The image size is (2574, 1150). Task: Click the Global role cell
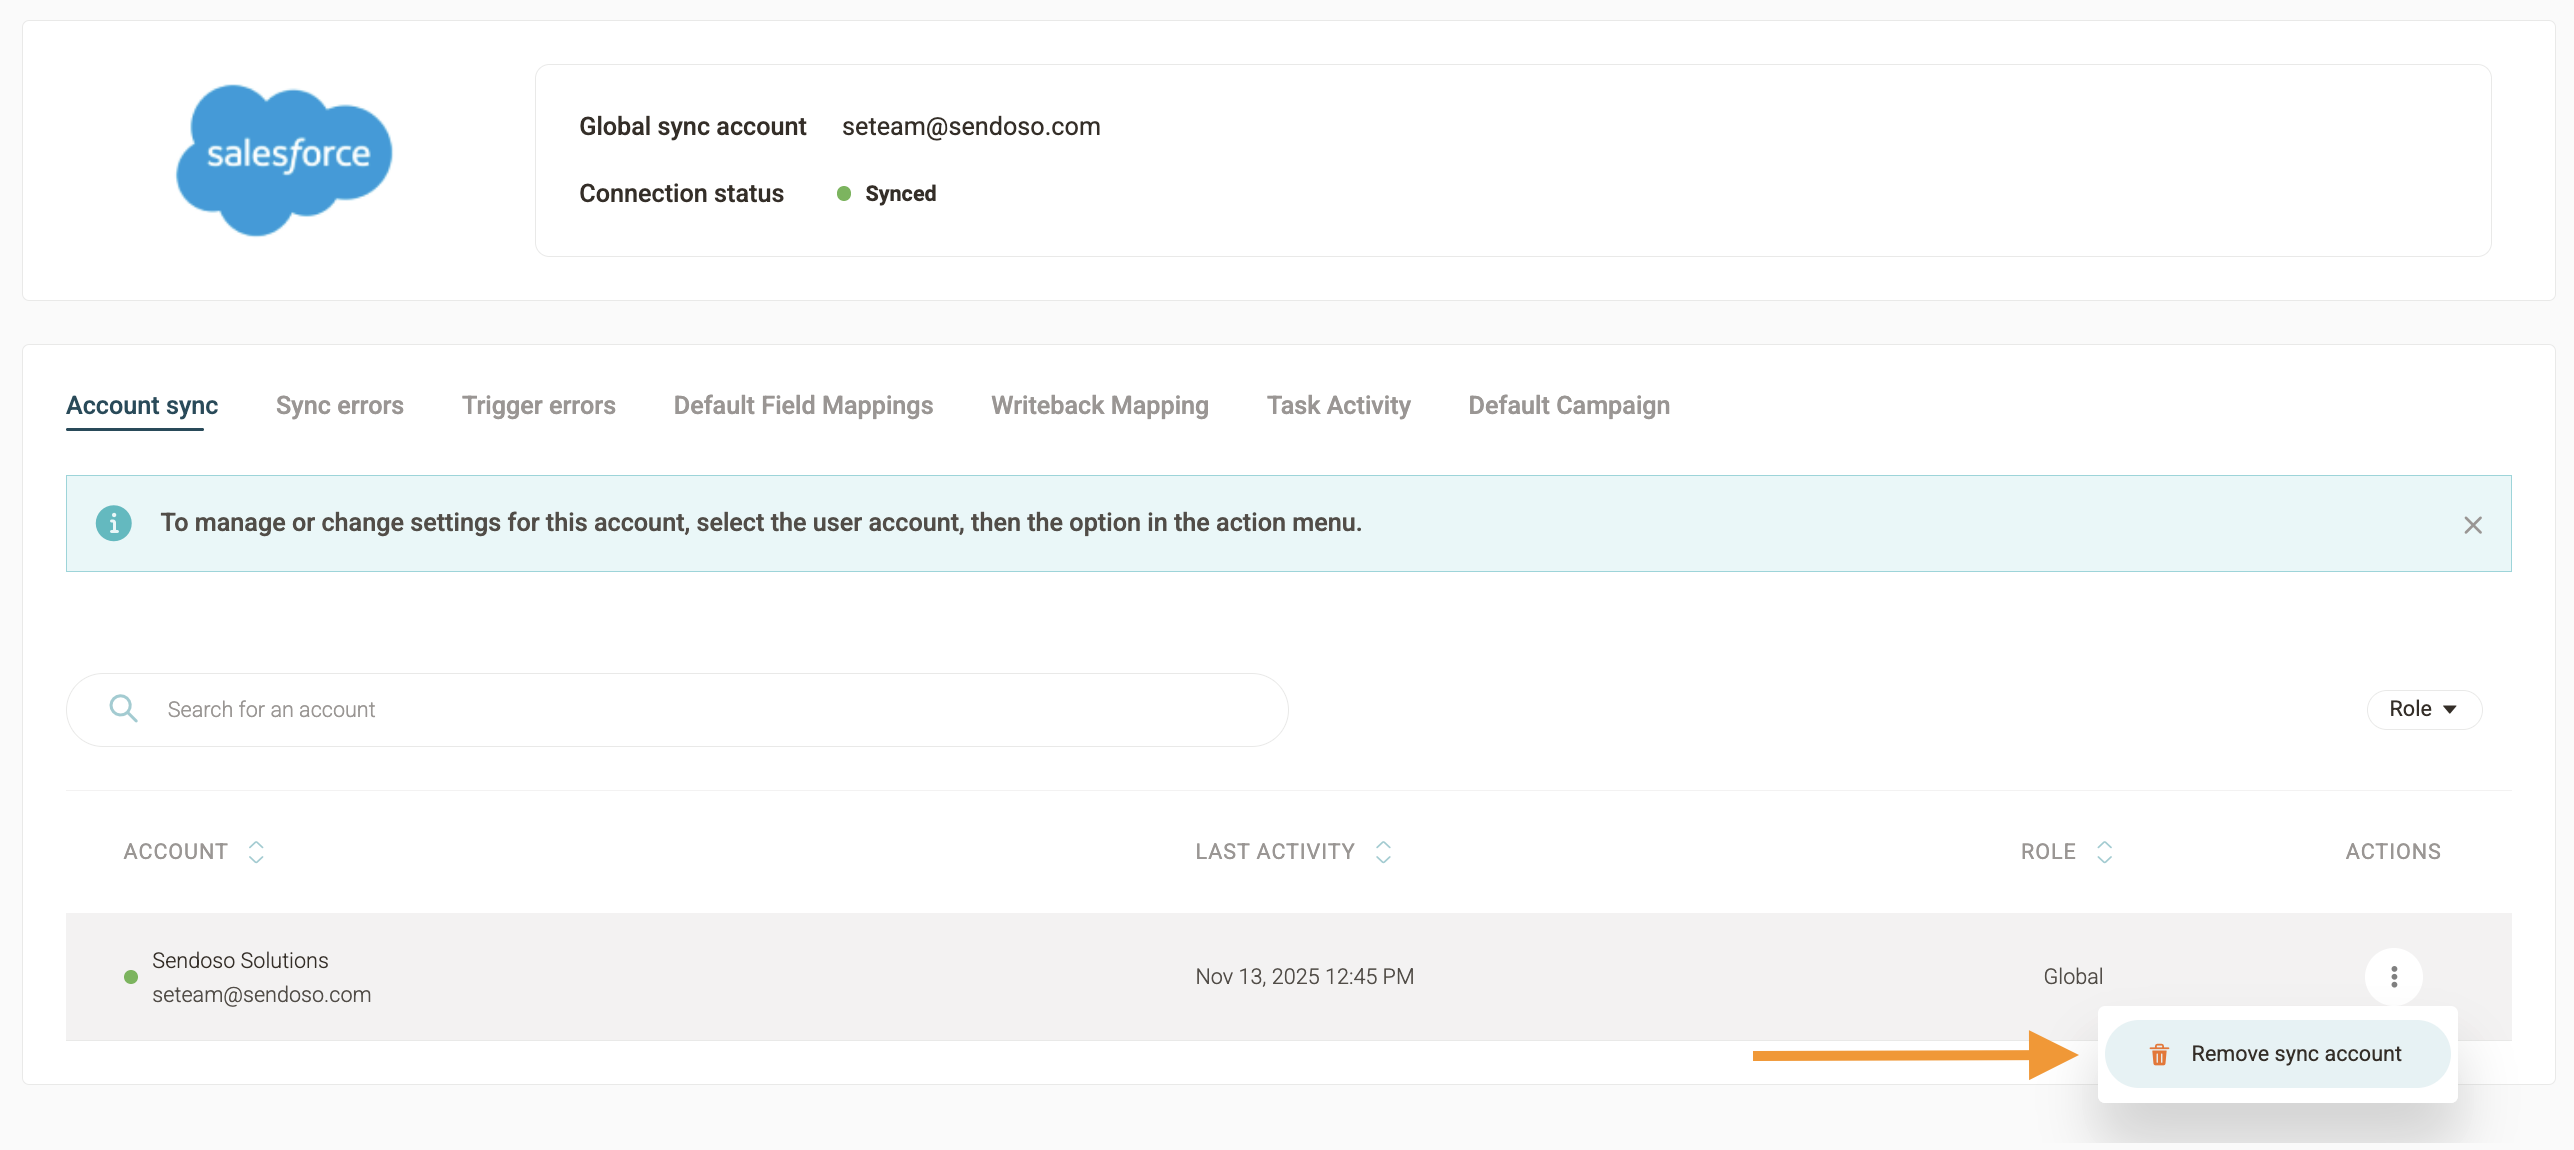click(x=2072, y=976)
